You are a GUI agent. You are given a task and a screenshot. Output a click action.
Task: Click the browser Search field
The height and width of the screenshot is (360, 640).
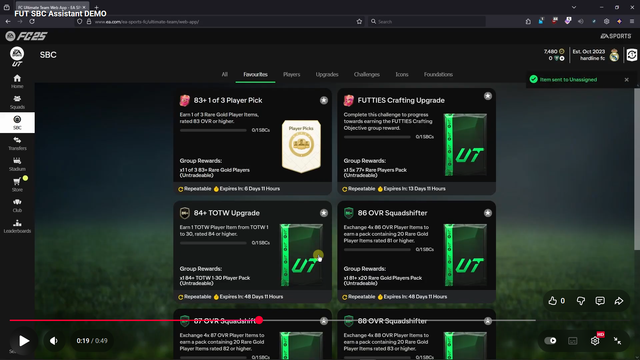(427, 22)
